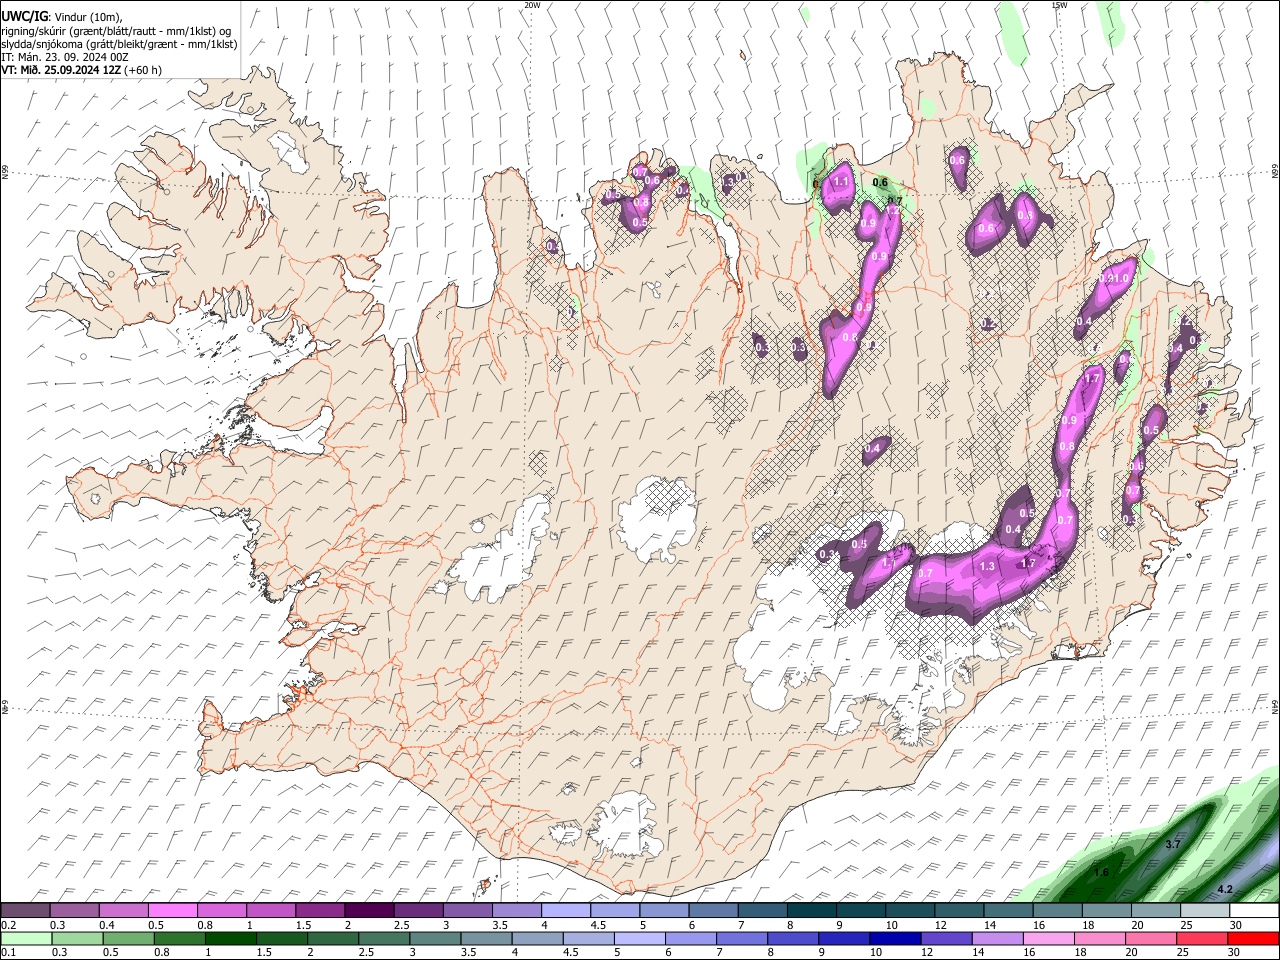Select the violet 12–14 swatch in lower legend

click(x=946, y=938)
